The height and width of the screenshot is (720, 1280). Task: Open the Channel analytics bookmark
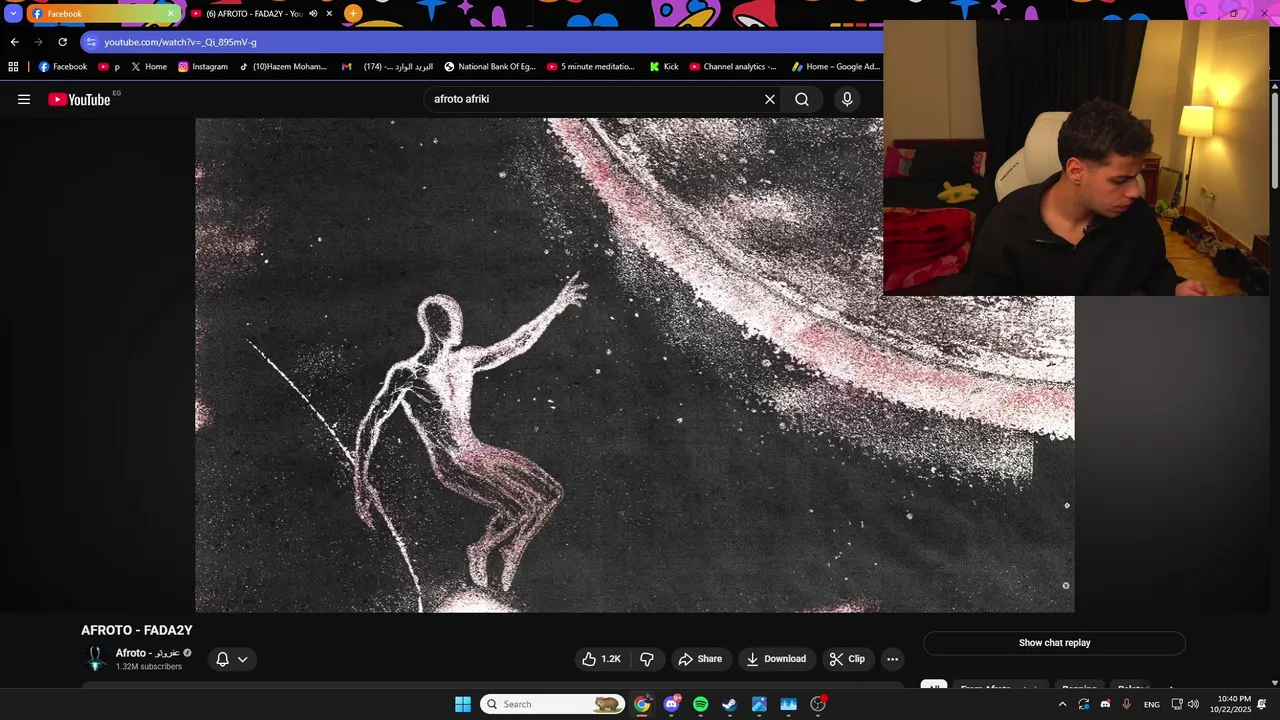733,67
